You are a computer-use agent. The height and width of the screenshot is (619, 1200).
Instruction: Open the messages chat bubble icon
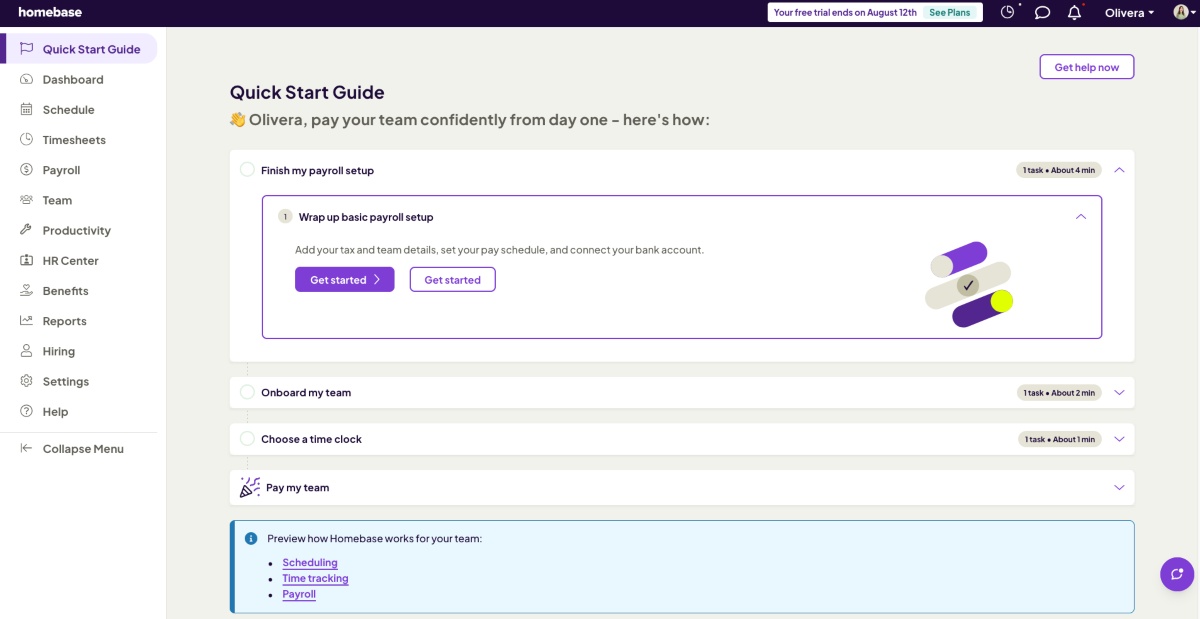[x=1041, y=12]
